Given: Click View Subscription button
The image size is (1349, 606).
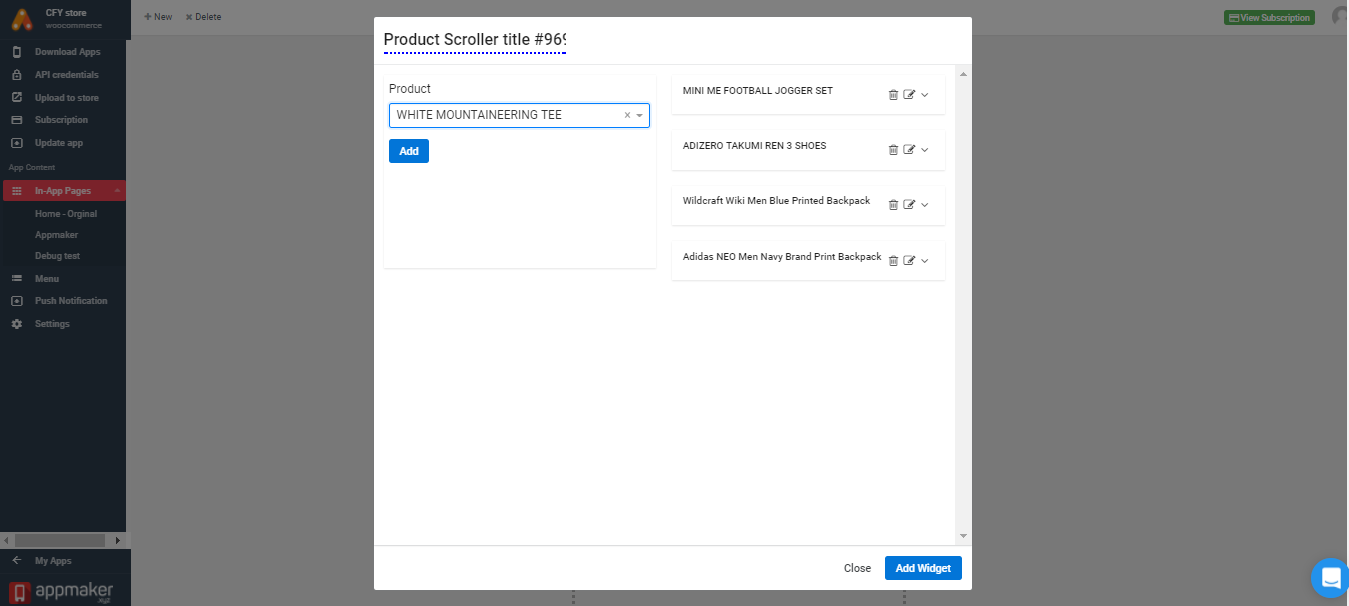Looking at the screenshot, I should tap(1269, 18).
